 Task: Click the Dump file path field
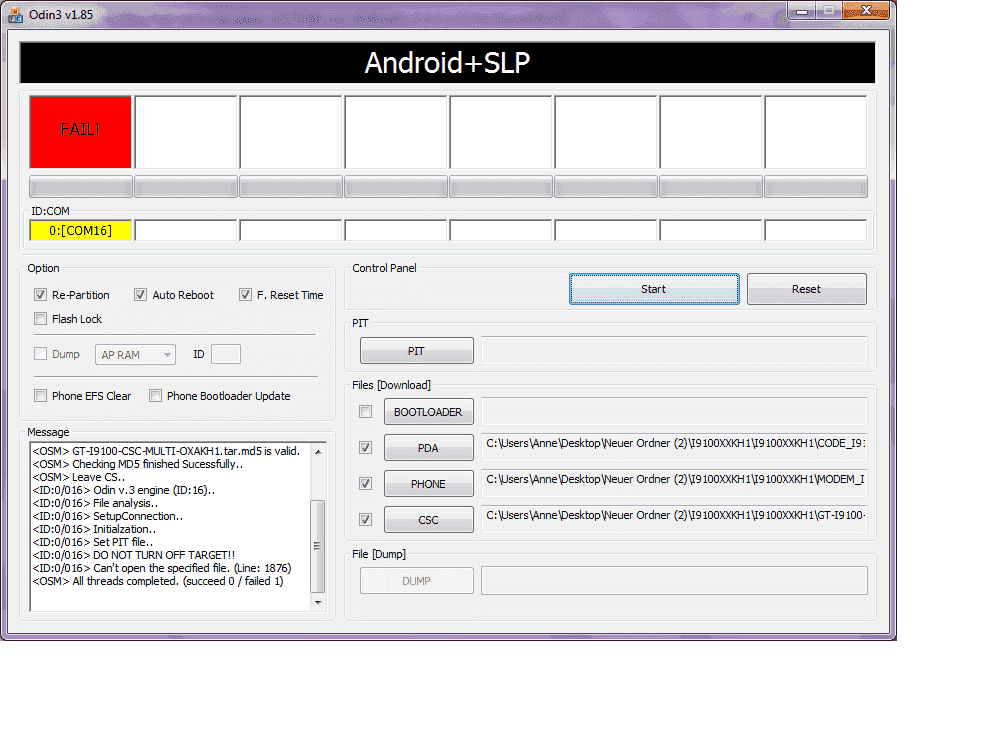pos(675,581)
